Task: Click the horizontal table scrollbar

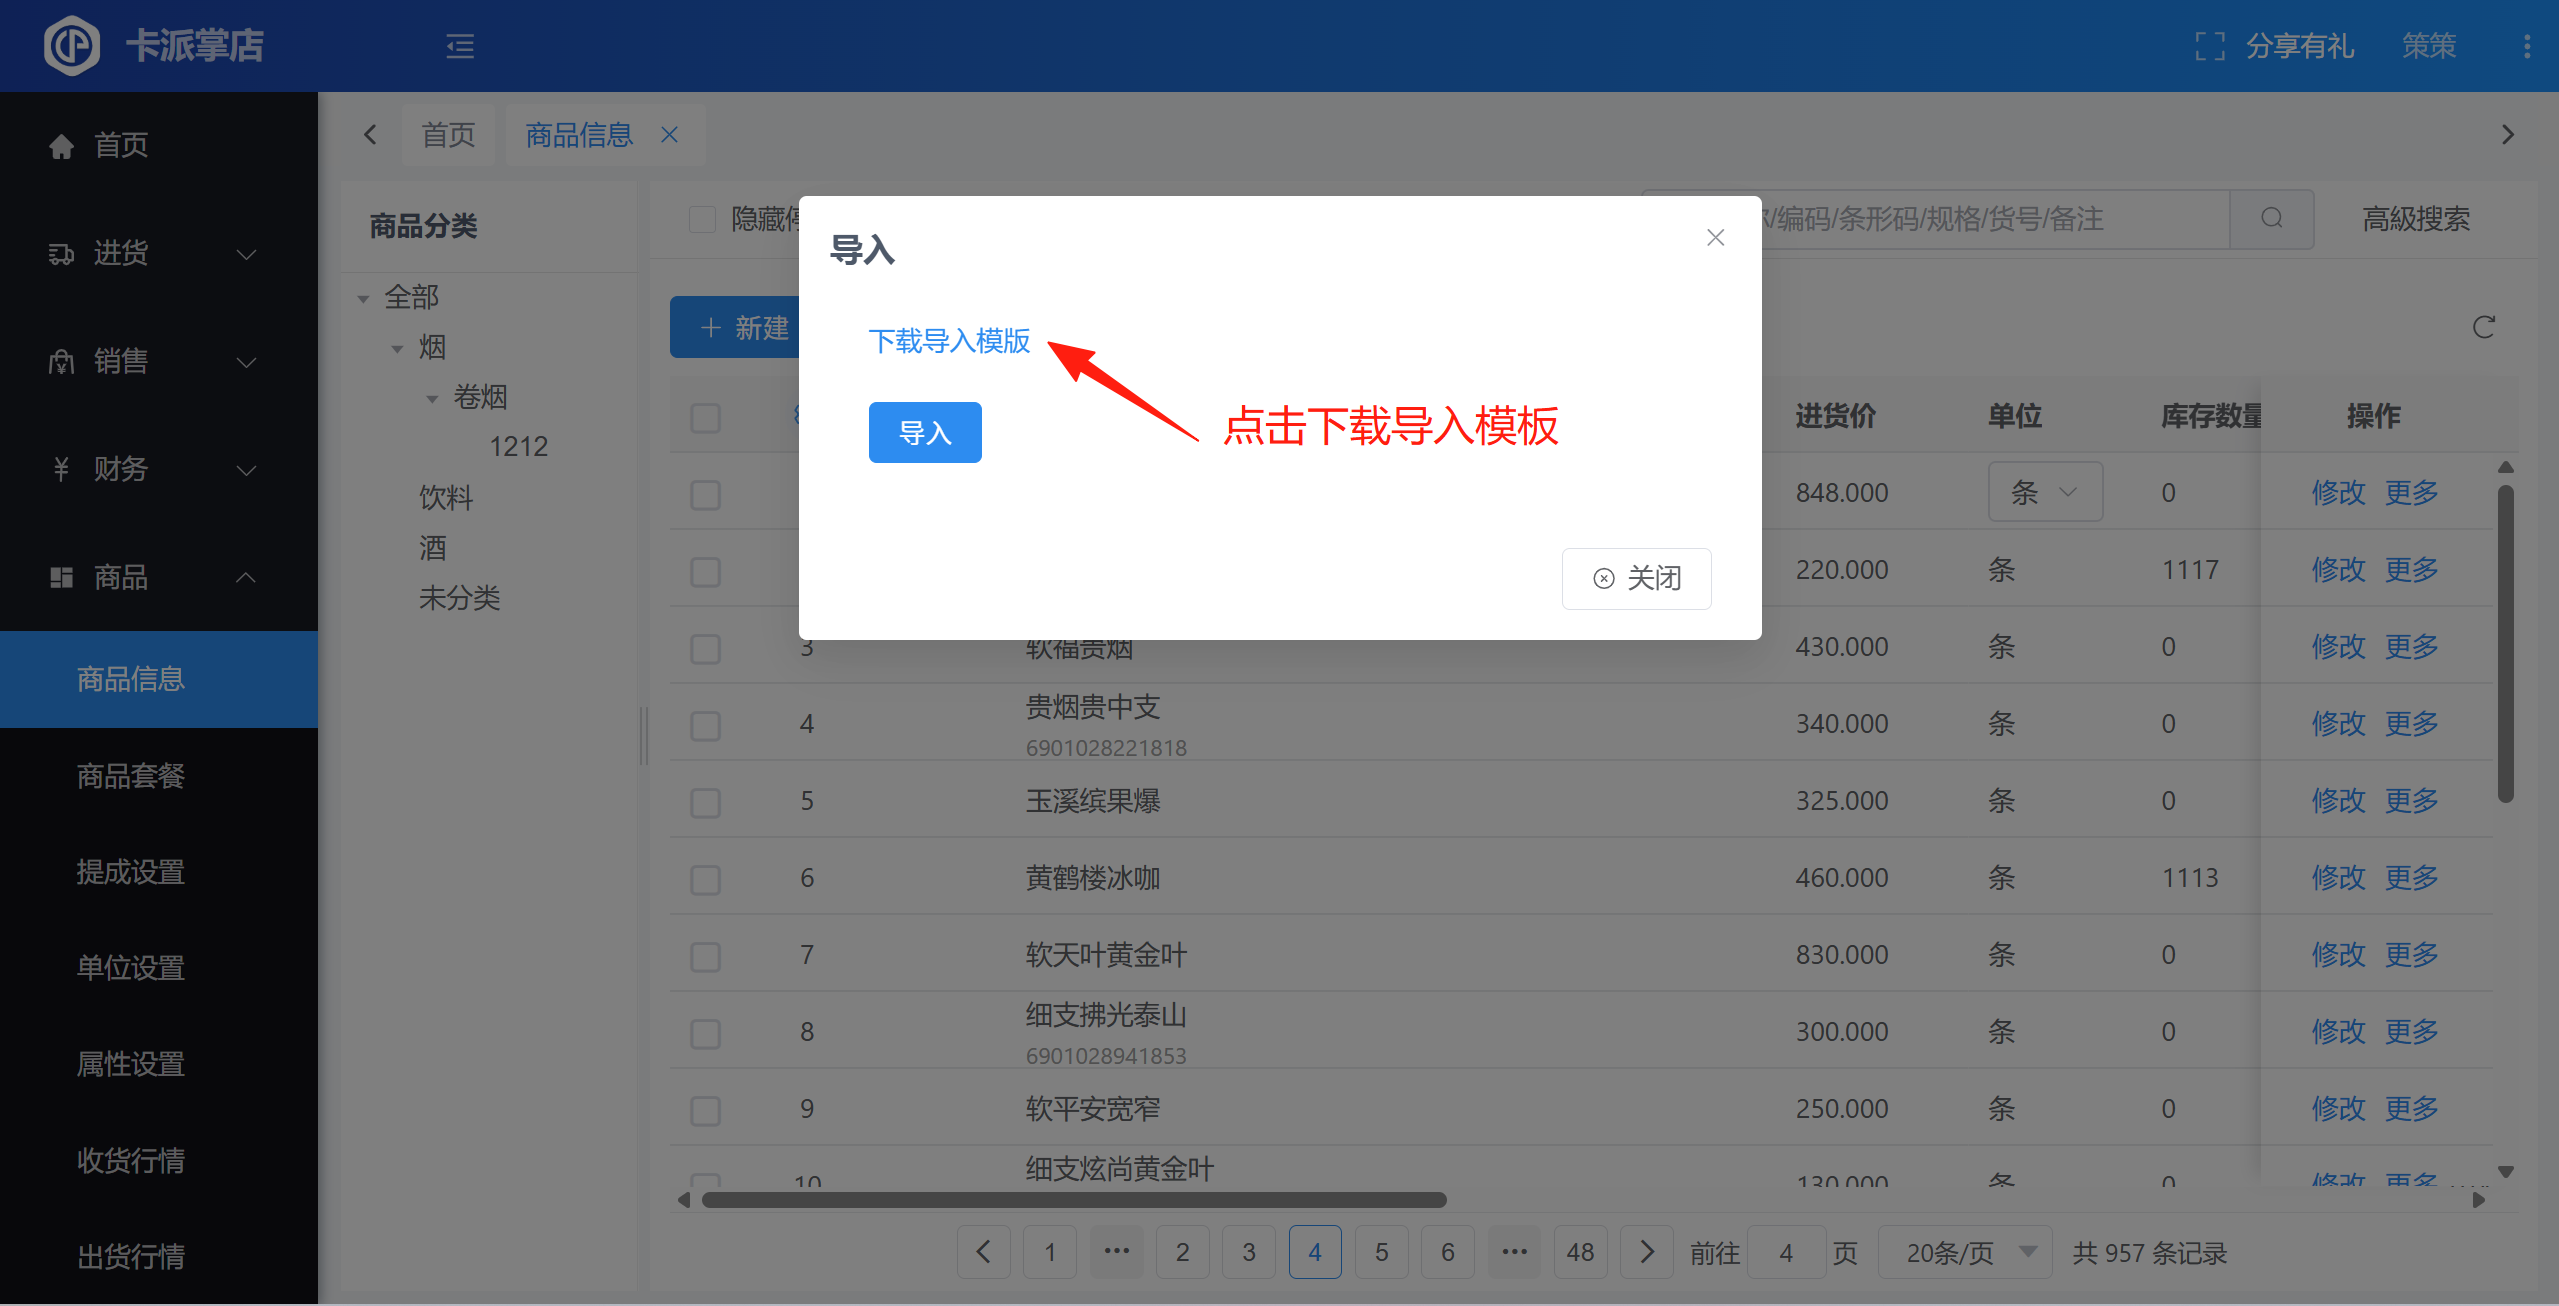Action: tap(1073, 1199)
